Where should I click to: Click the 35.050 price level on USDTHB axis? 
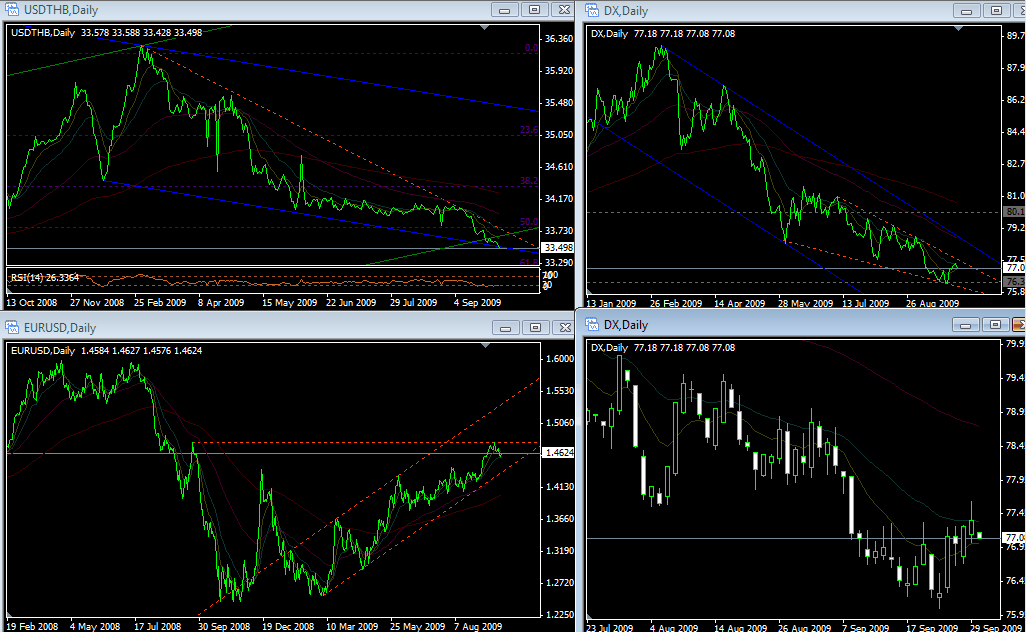559,134
